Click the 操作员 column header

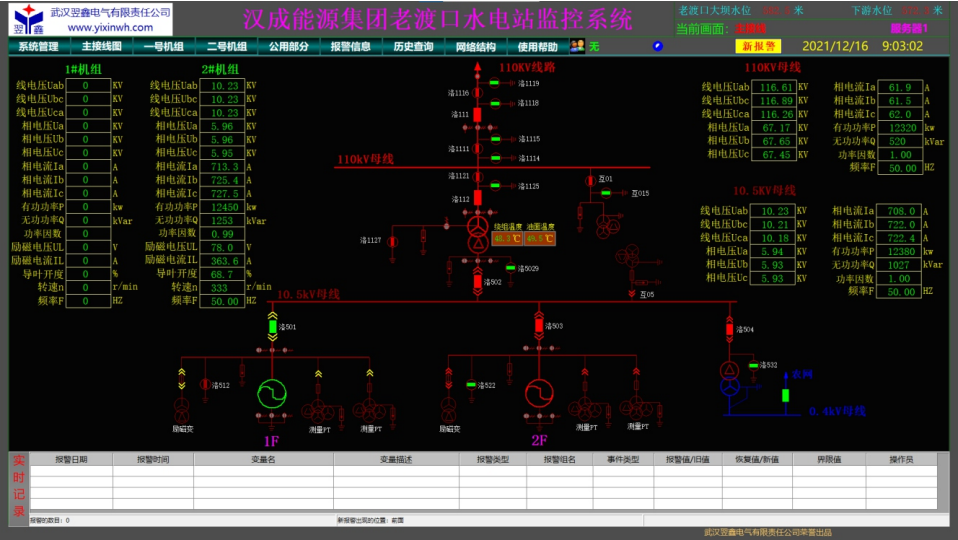tap(901, 459)
